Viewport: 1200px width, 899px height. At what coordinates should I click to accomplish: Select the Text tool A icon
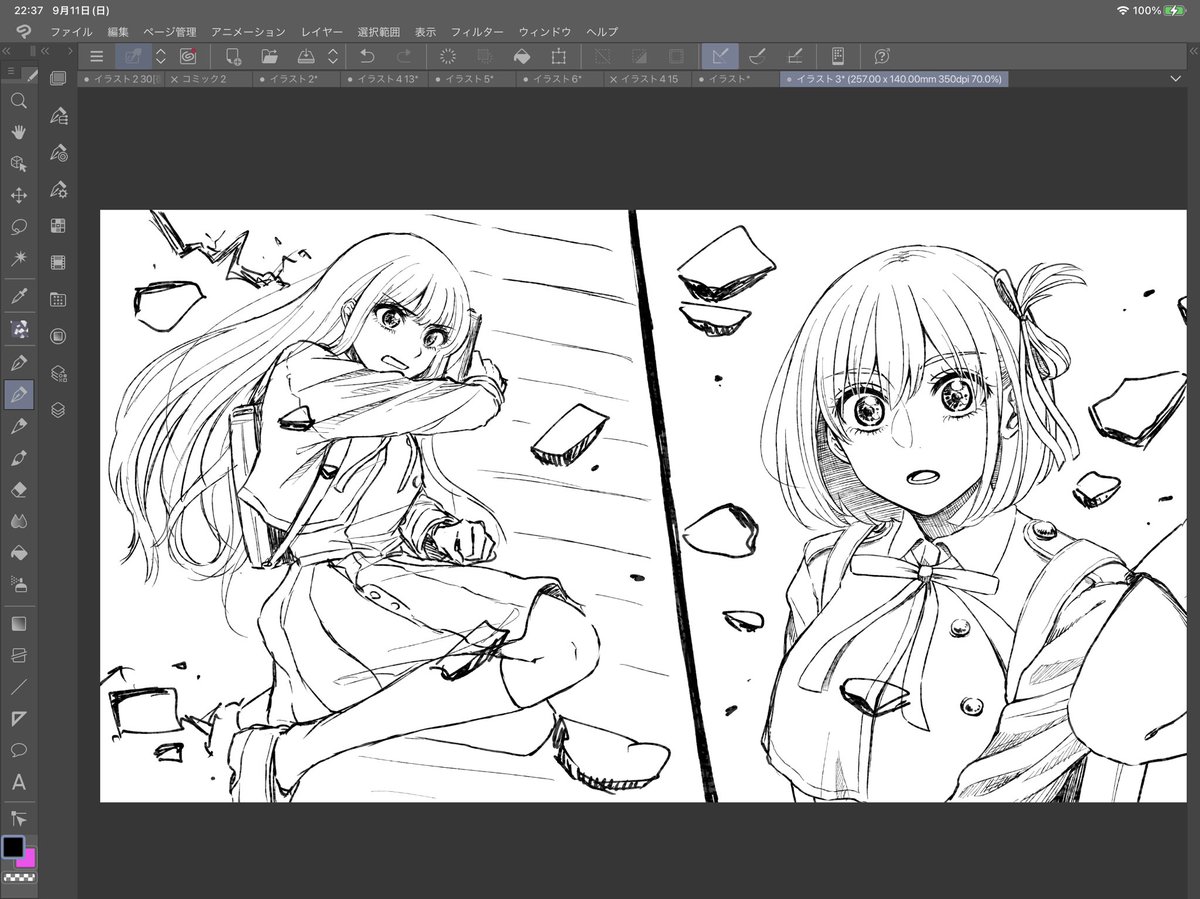18,782
